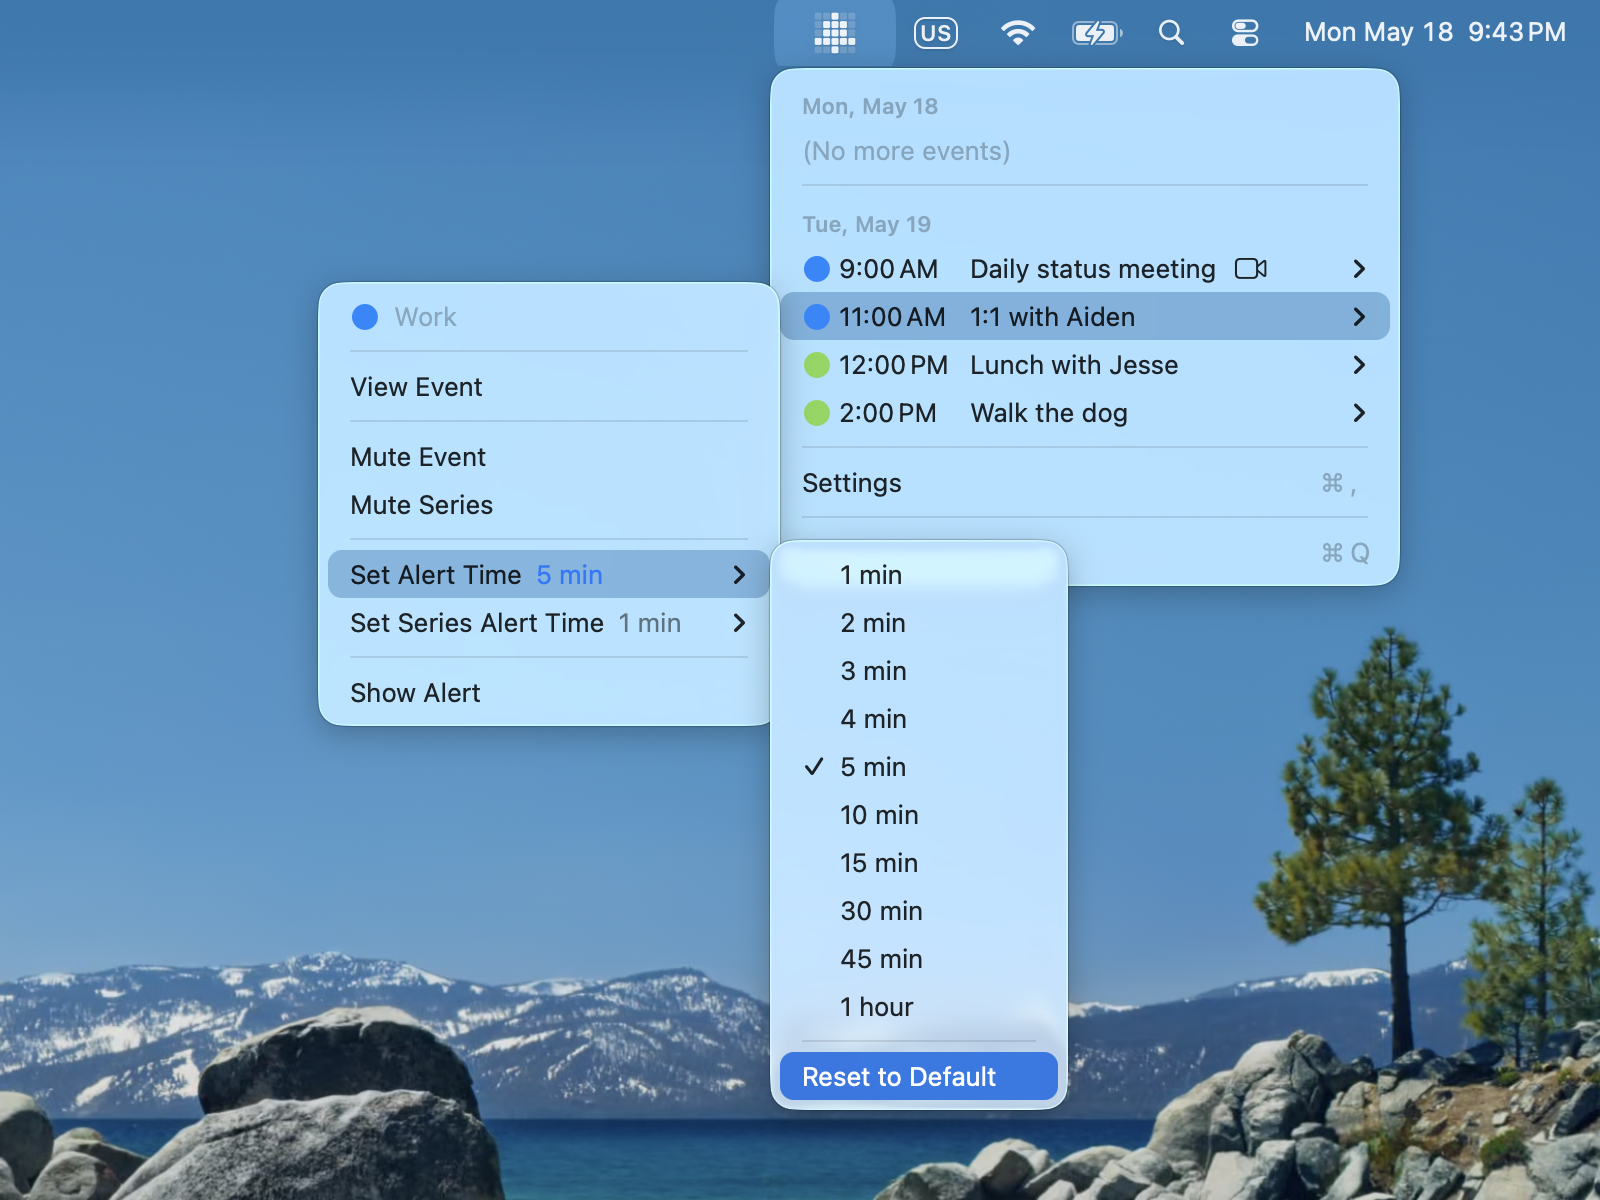Expand the Set Series Alert Time arrow
This screenshot has width=1600, height=1200.
[x=739, y=623]
